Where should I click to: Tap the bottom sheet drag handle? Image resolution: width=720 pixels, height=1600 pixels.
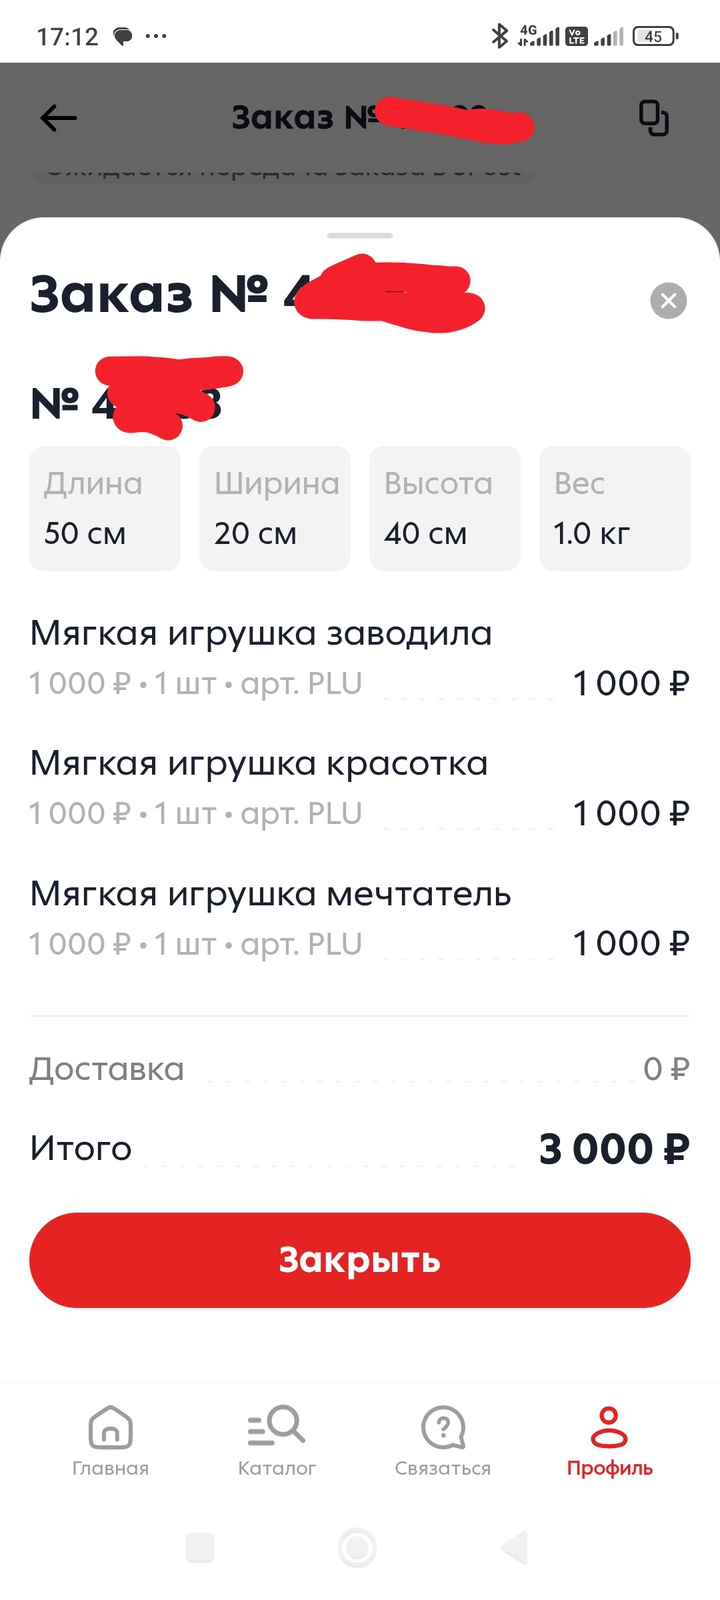coord(360,236)
